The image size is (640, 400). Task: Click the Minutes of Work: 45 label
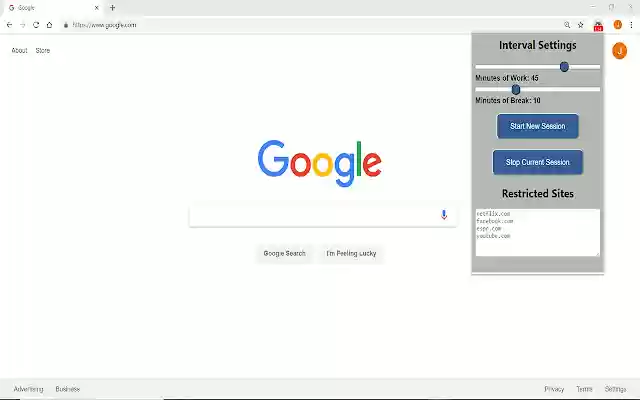pos(507,78)
